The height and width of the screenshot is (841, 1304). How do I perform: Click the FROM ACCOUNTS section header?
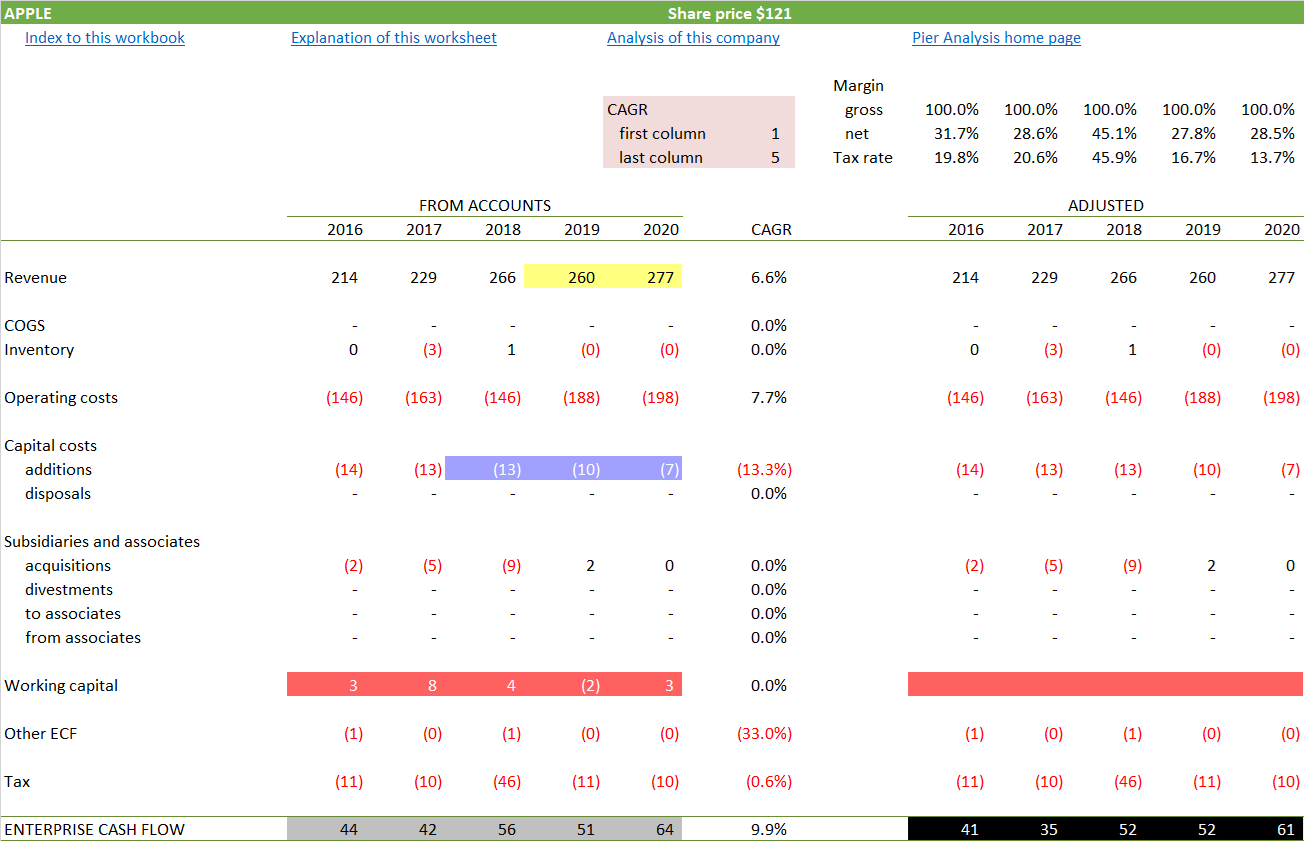[485, 206]
